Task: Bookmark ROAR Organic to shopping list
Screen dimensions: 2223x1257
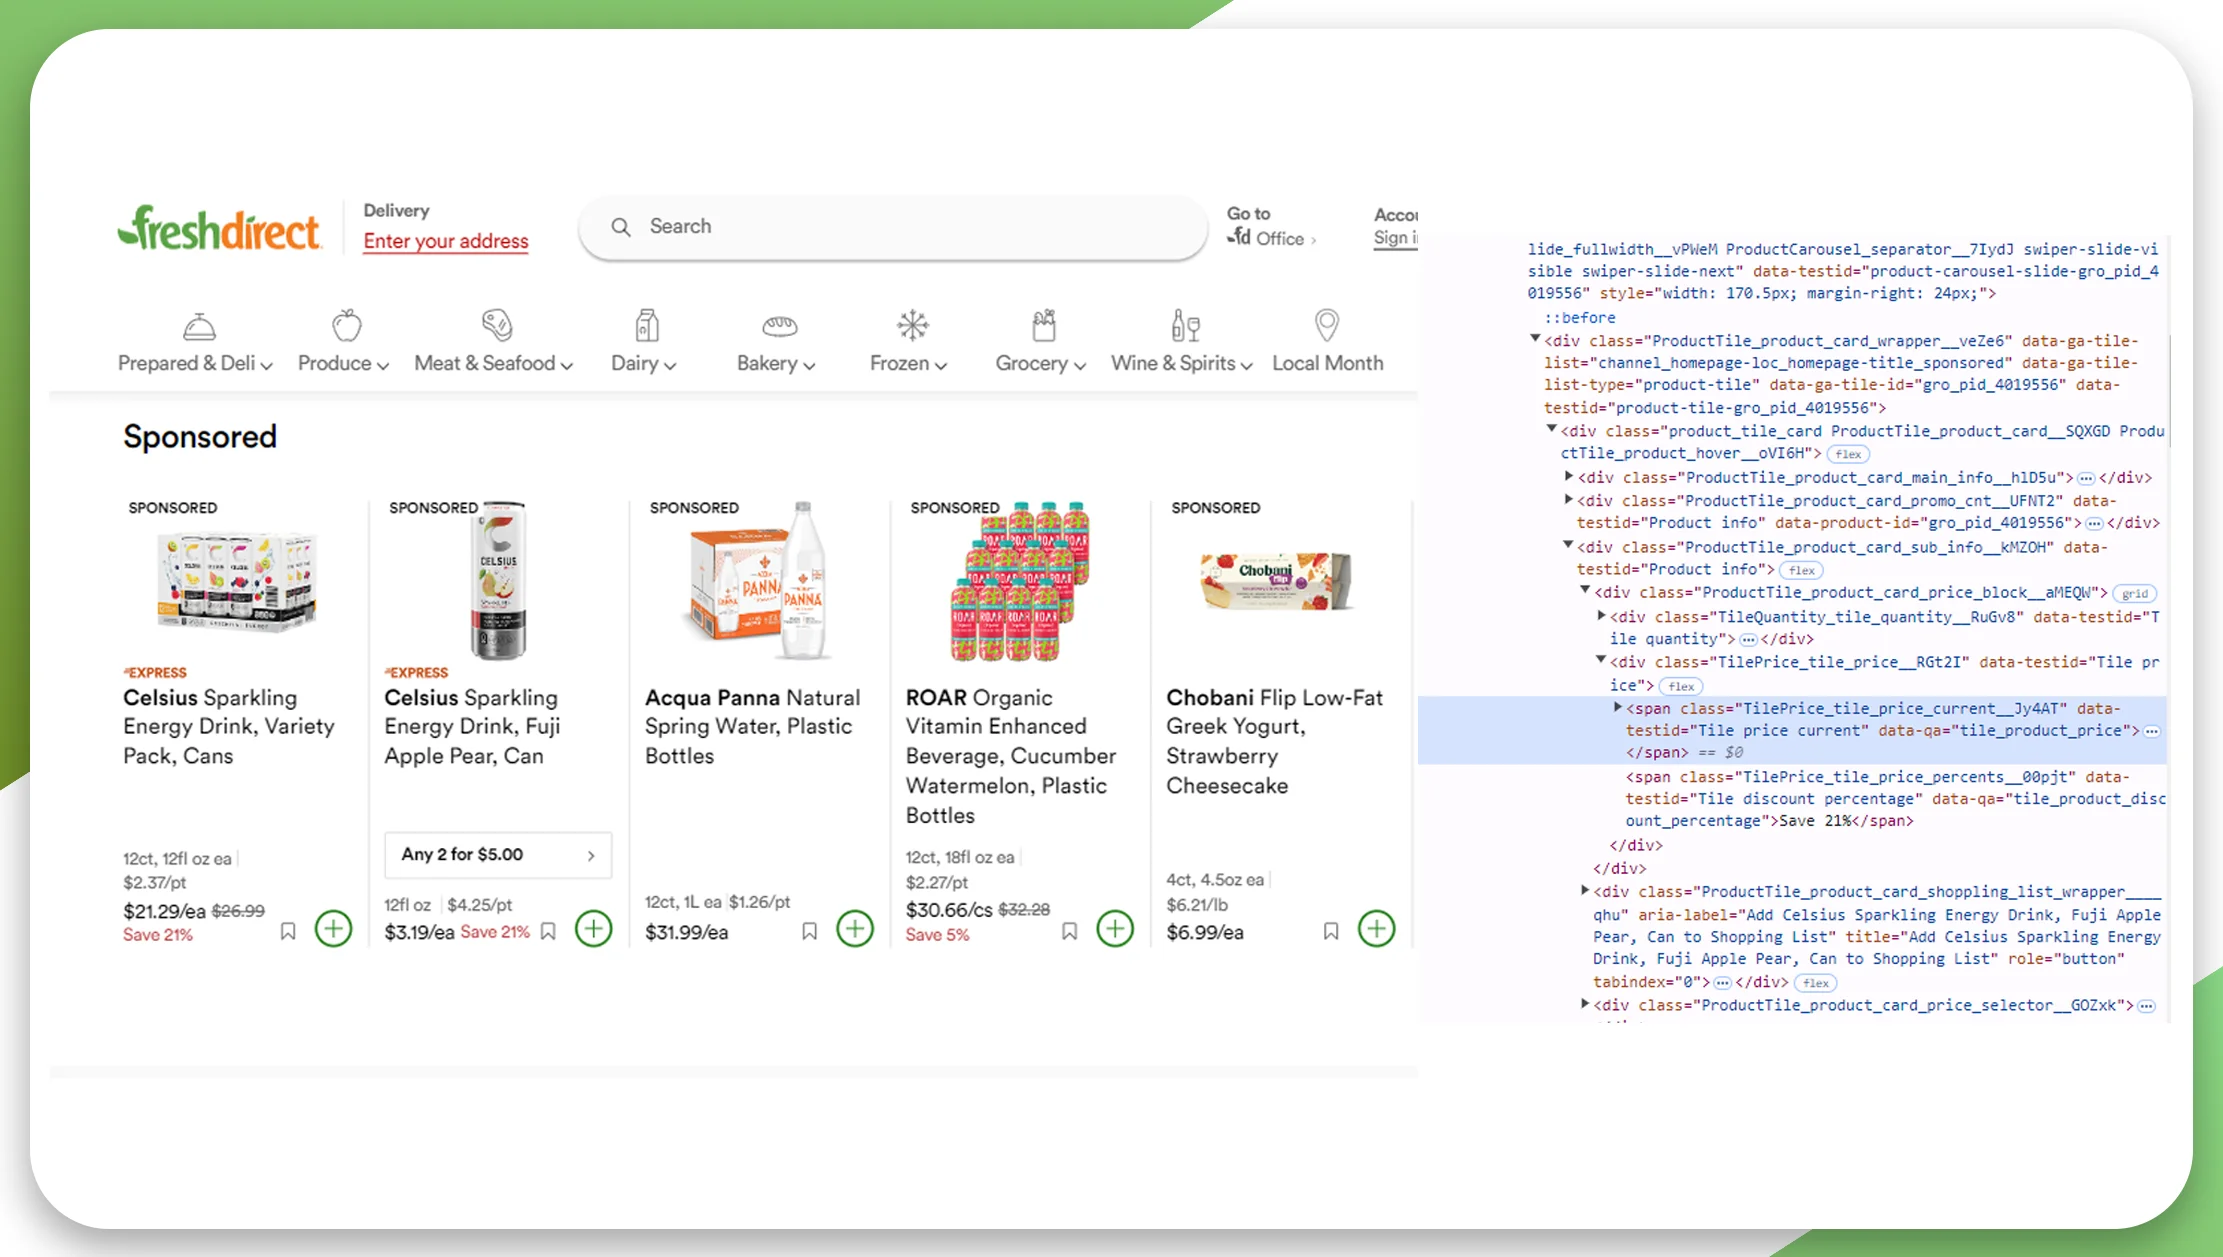Action: tap(1070, 931)
